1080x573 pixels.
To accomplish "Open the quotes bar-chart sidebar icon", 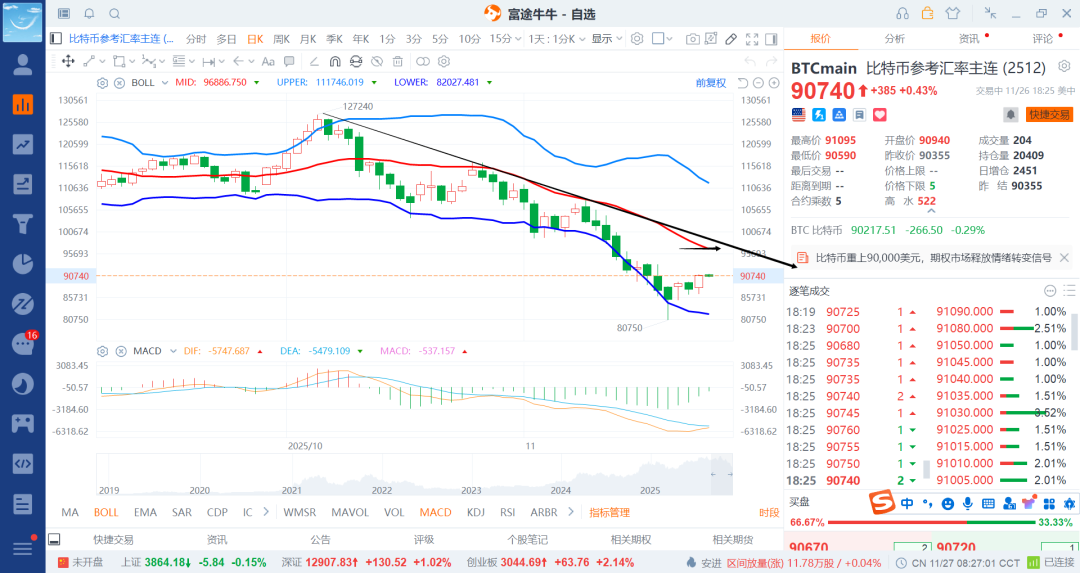I will click(x=23, y=105).
